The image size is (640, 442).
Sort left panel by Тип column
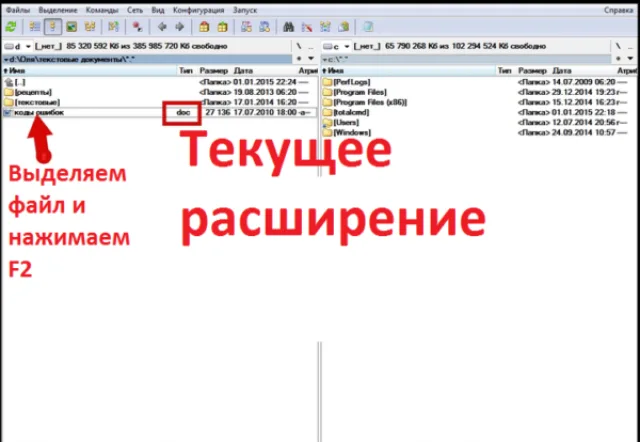tap(186, 71)
